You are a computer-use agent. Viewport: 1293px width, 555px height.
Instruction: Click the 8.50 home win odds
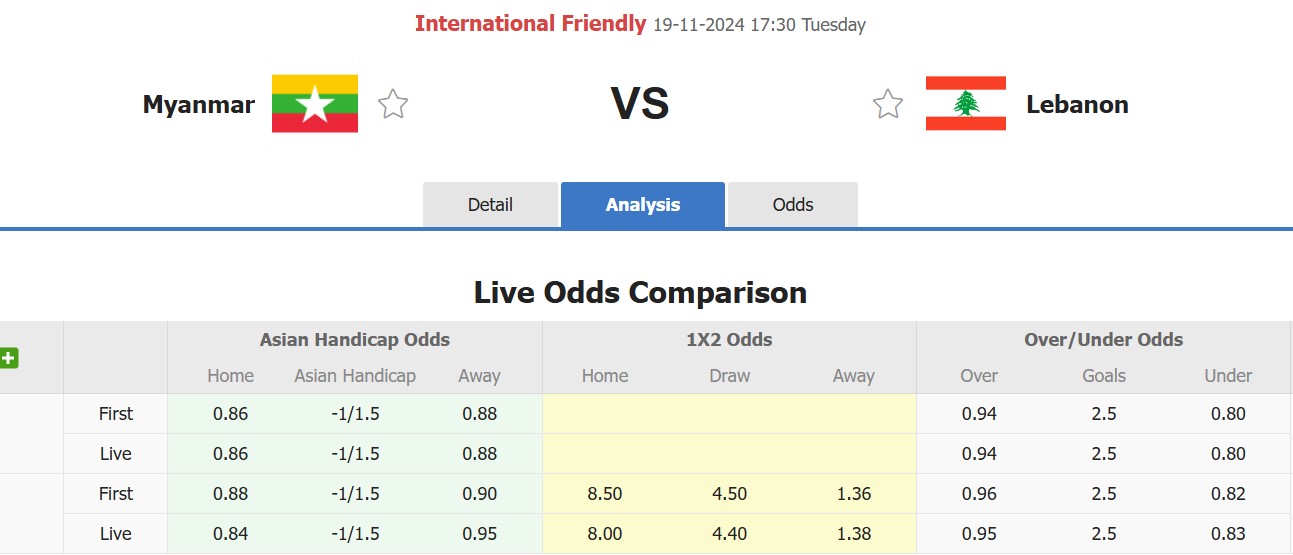[605, 494]
